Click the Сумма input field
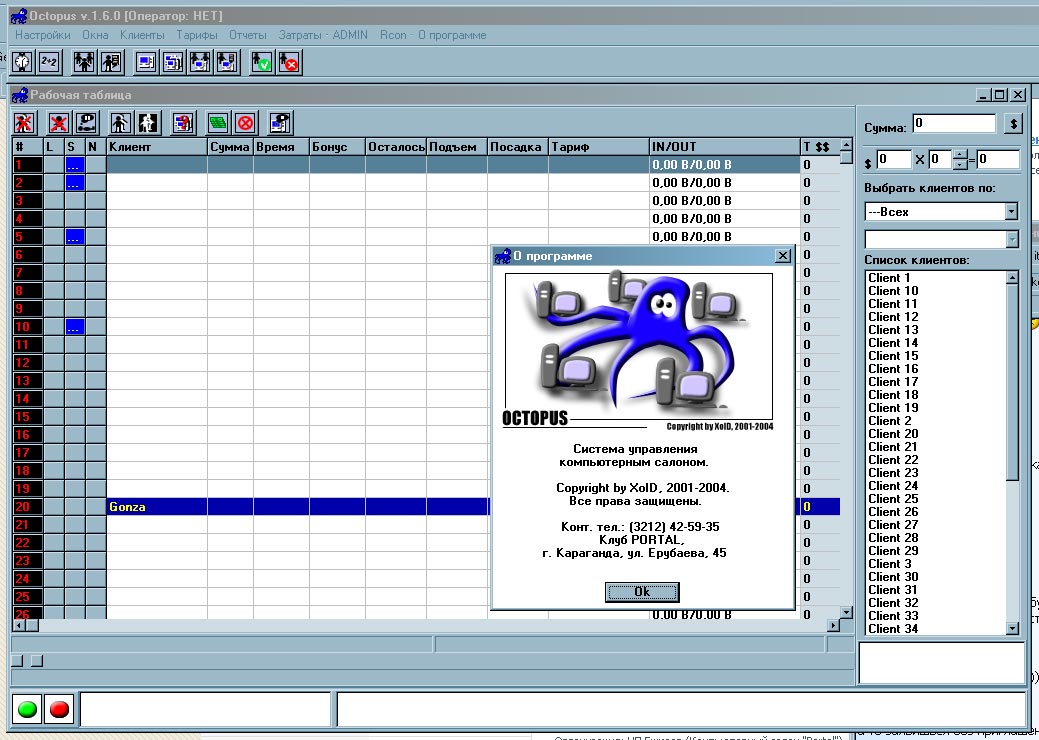The height and width of the screenshot is (740, 1039). pos(953,124)
